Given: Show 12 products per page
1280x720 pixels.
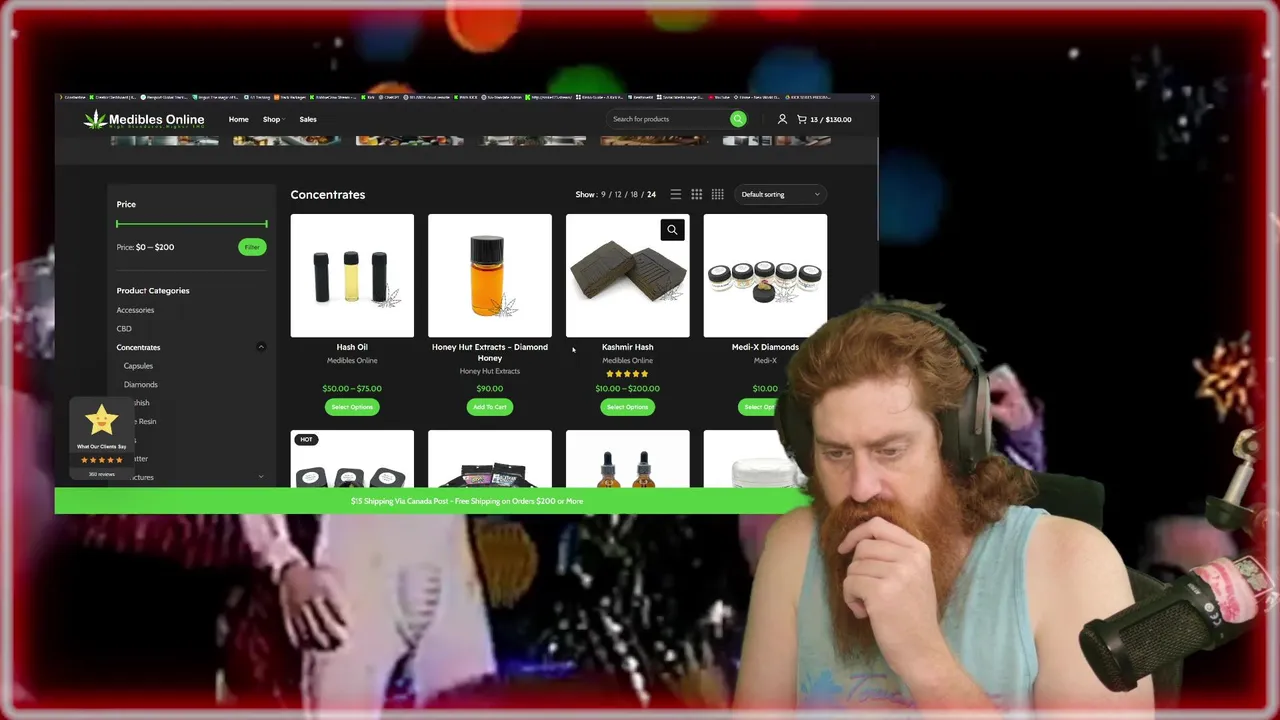Looking at the screenshot, I should click(618, 194).
